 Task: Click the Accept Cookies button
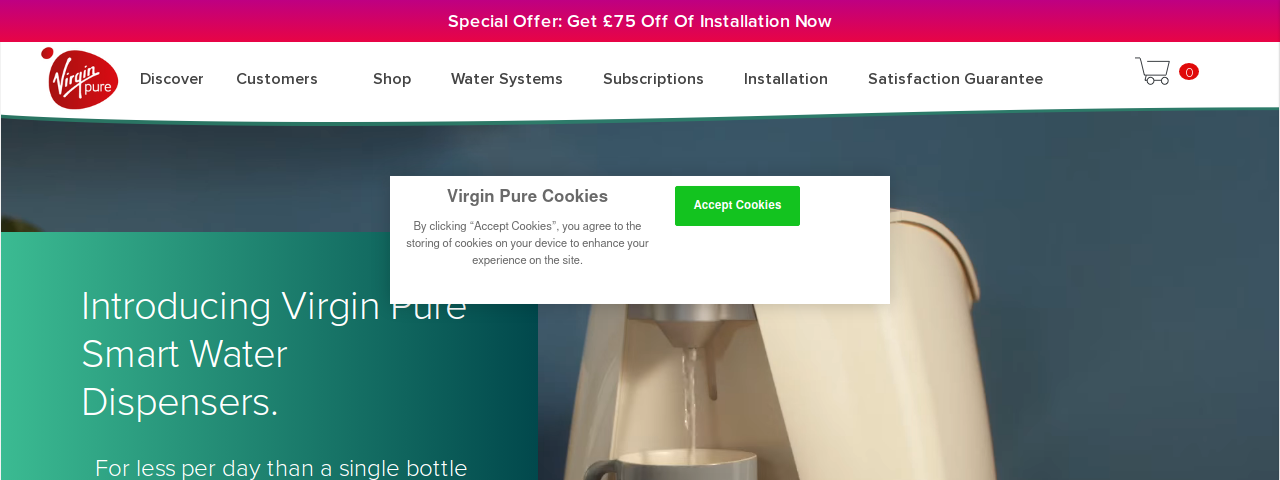737,206
